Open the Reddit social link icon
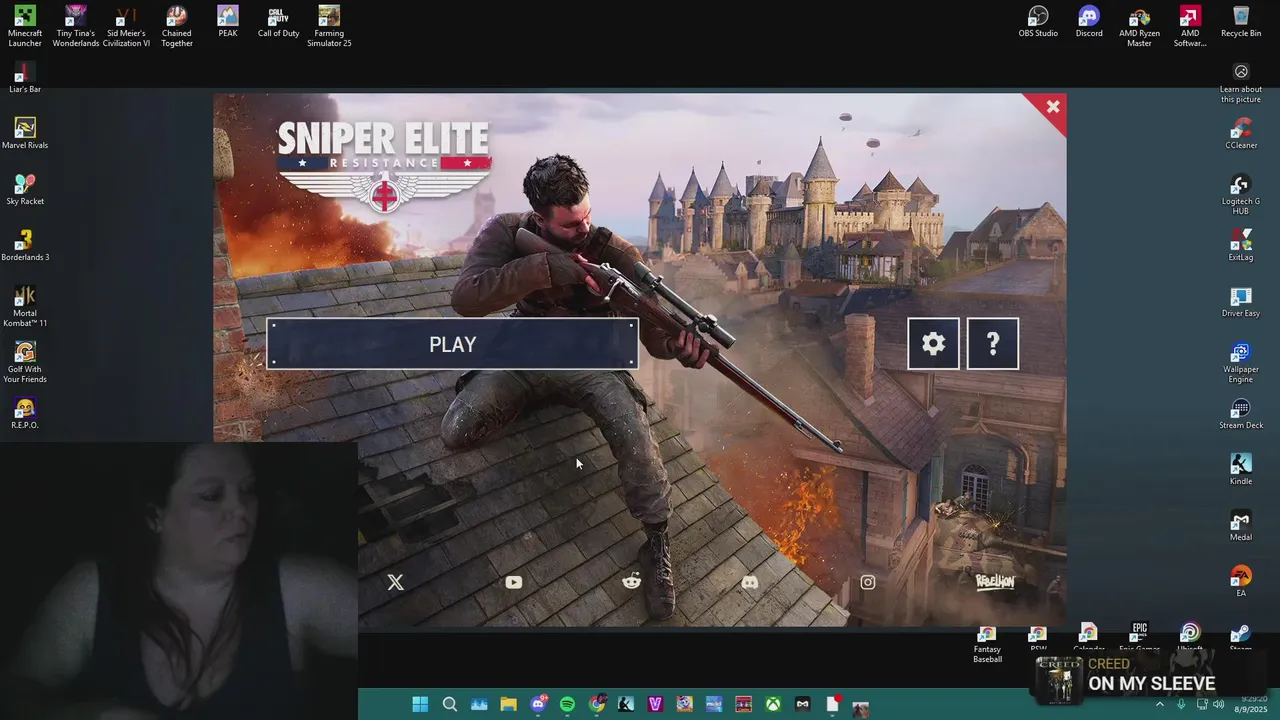Viewport: 1280px width, 720px height. [631, 582]
